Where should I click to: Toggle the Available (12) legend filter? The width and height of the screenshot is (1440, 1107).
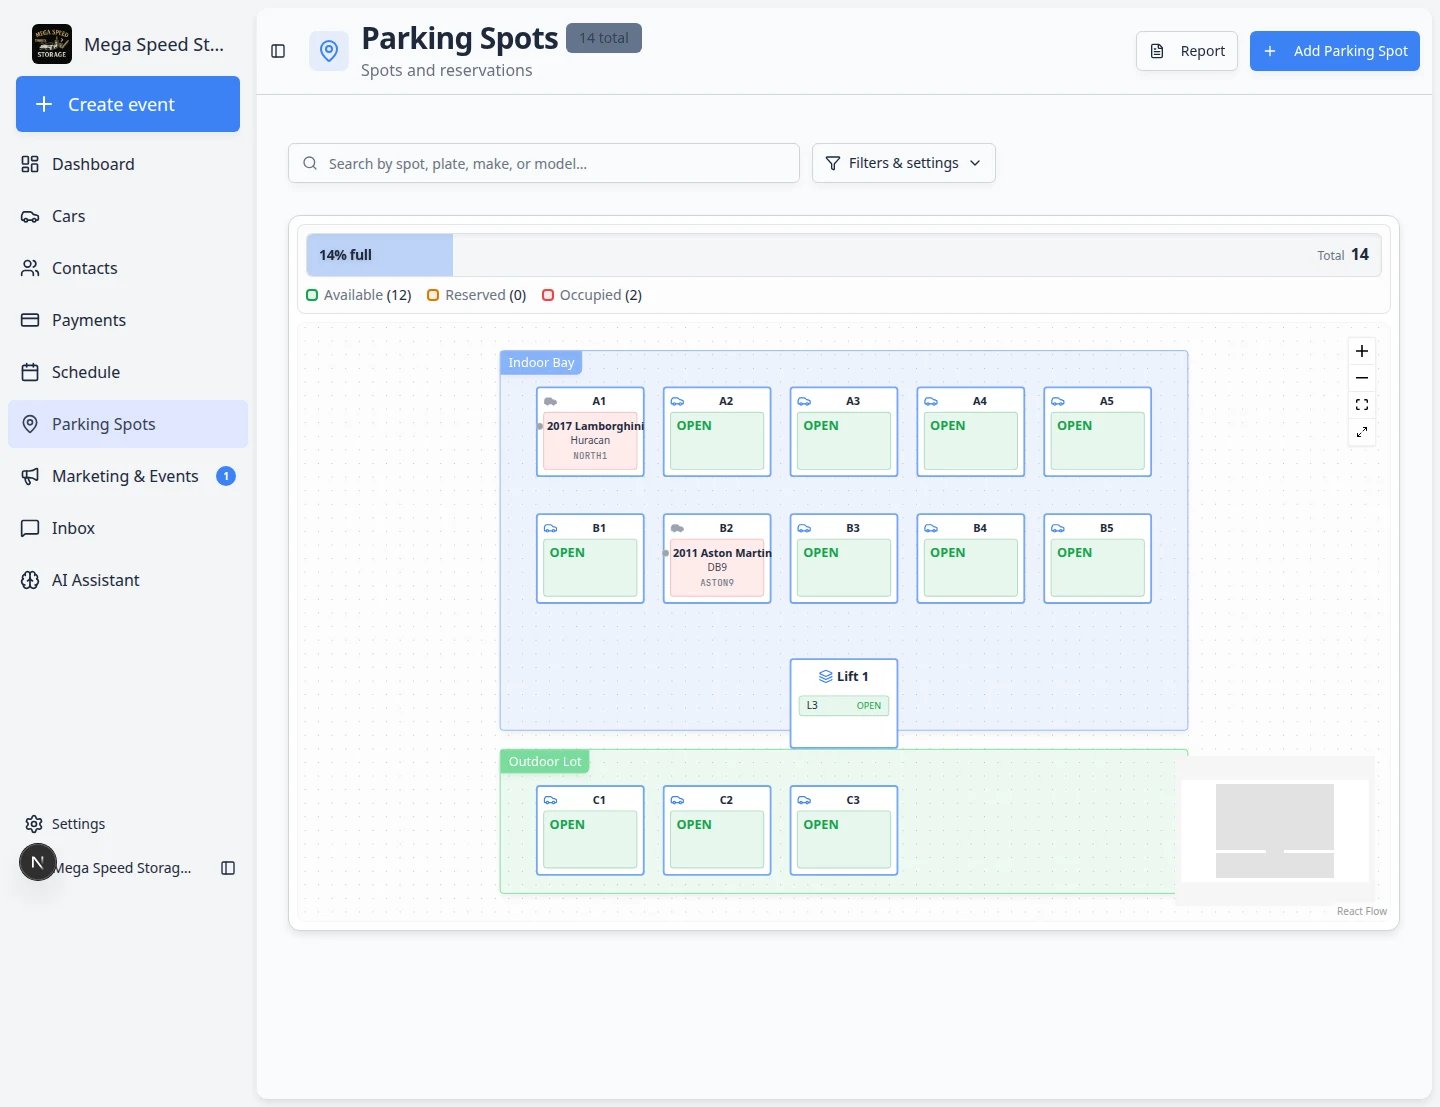(359, 295)
